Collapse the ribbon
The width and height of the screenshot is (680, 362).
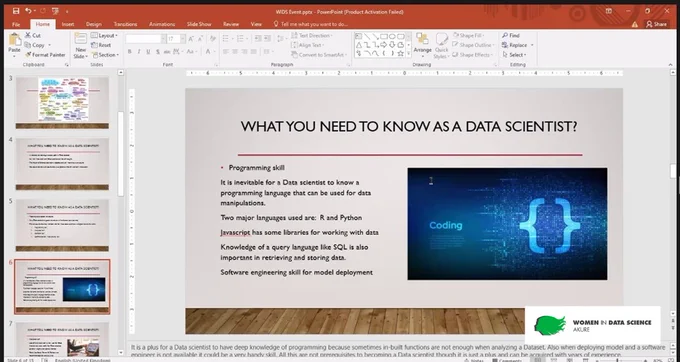pyautogui.click(x=671, y=65)
